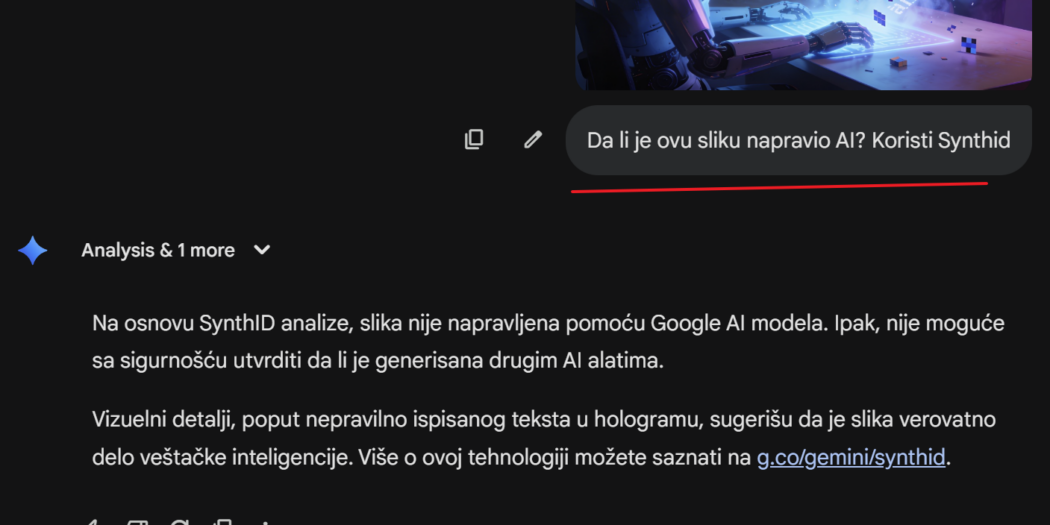Open the attached robot image thumbnail
This screenshot has height=525, width=1050.
(x=803, y=44)
